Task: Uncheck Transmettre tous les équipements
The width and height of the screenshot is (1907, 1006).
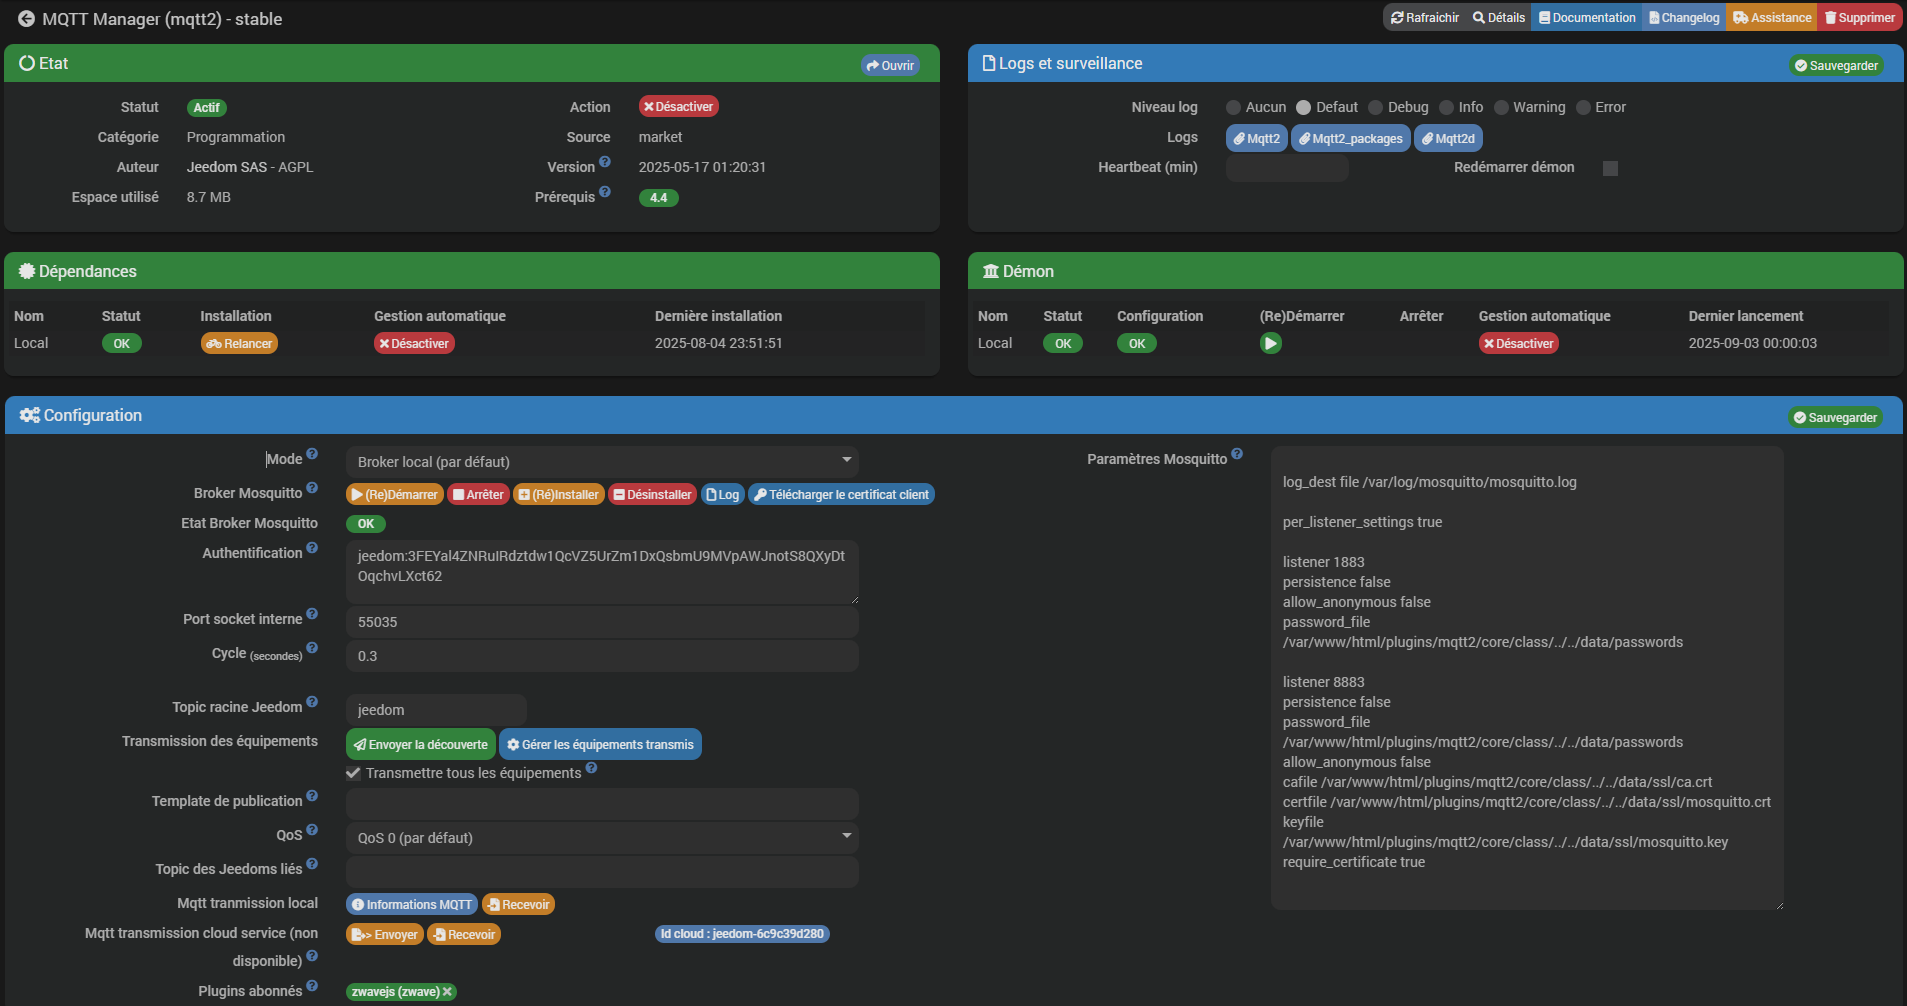Action: tap(353, 773)
